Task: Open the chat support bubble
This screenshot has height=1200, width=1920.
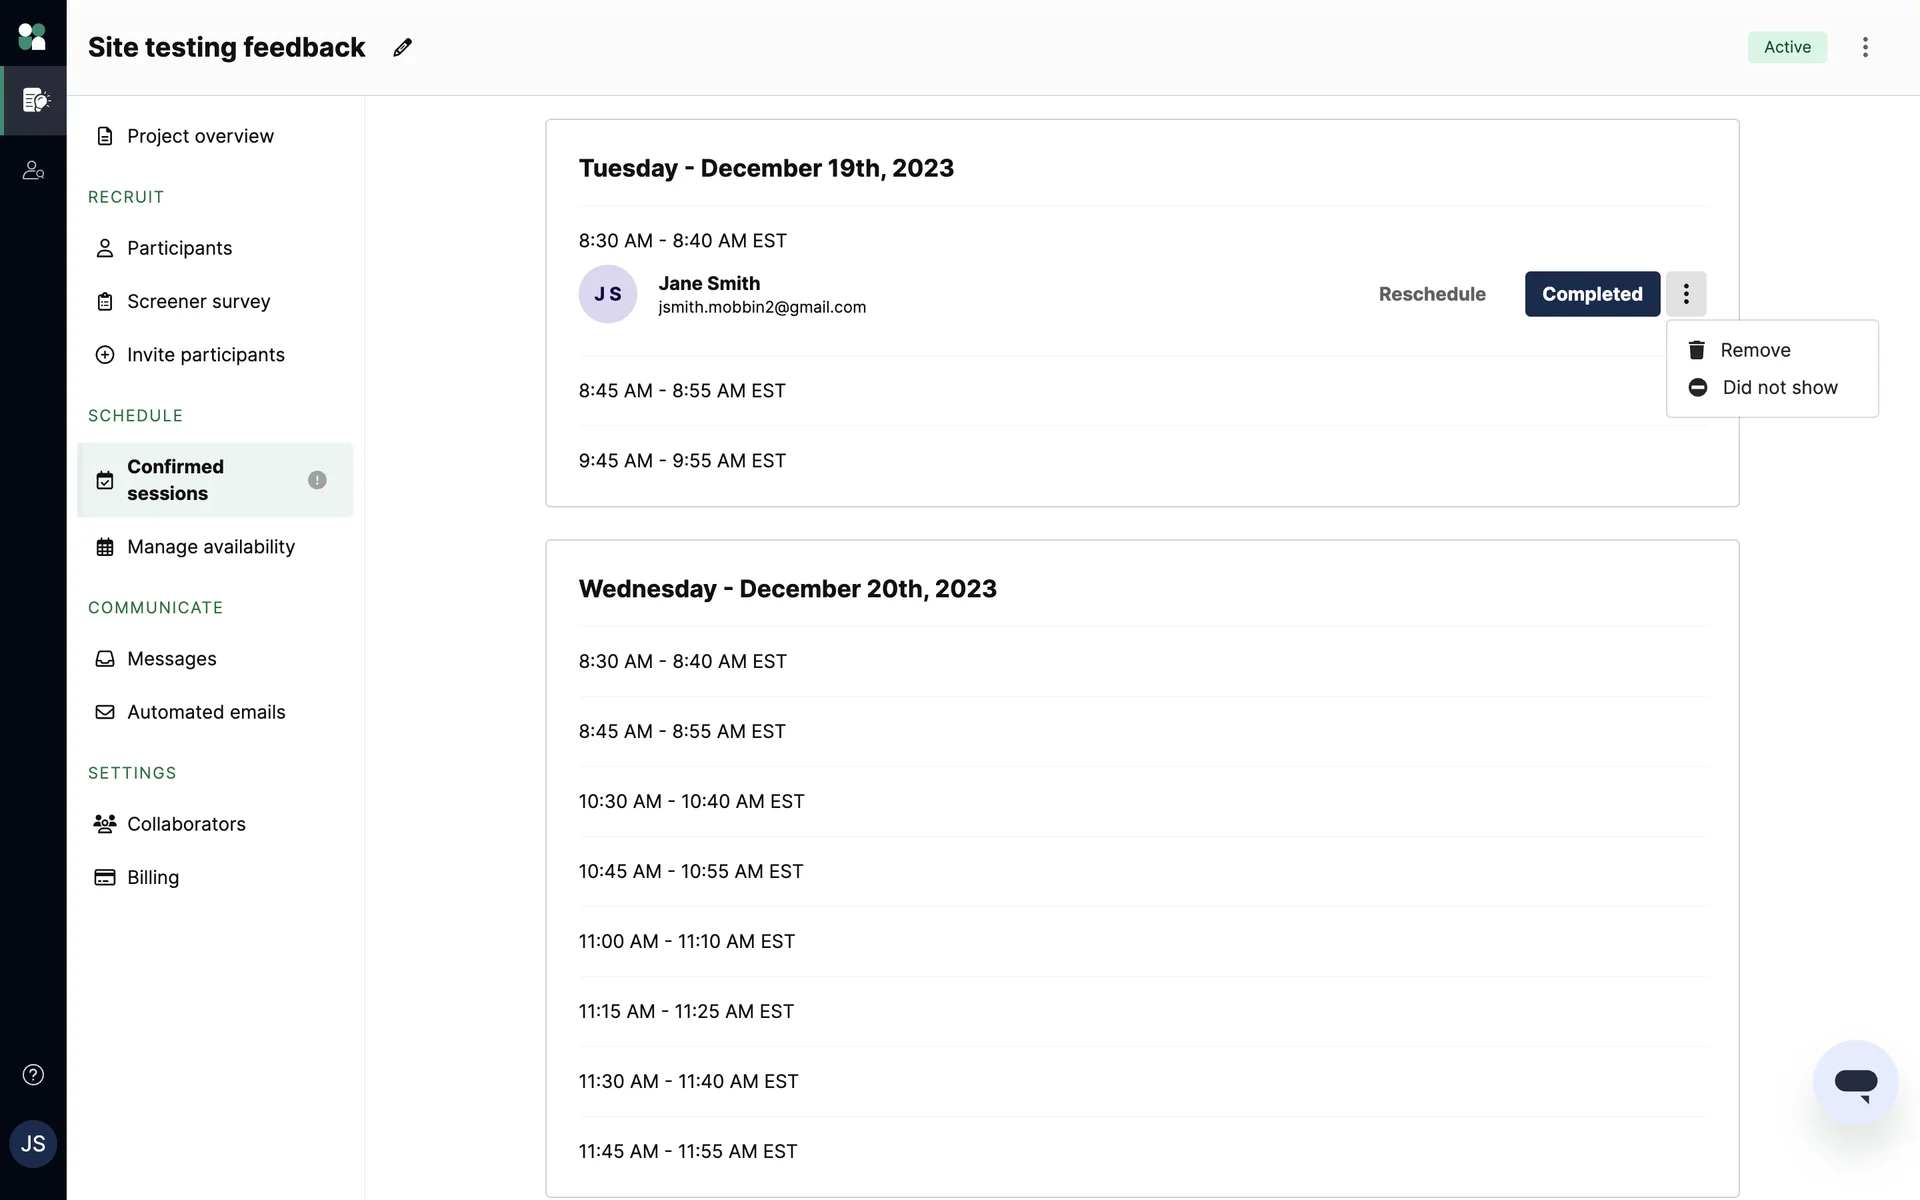Action: click(1855, 1082)
